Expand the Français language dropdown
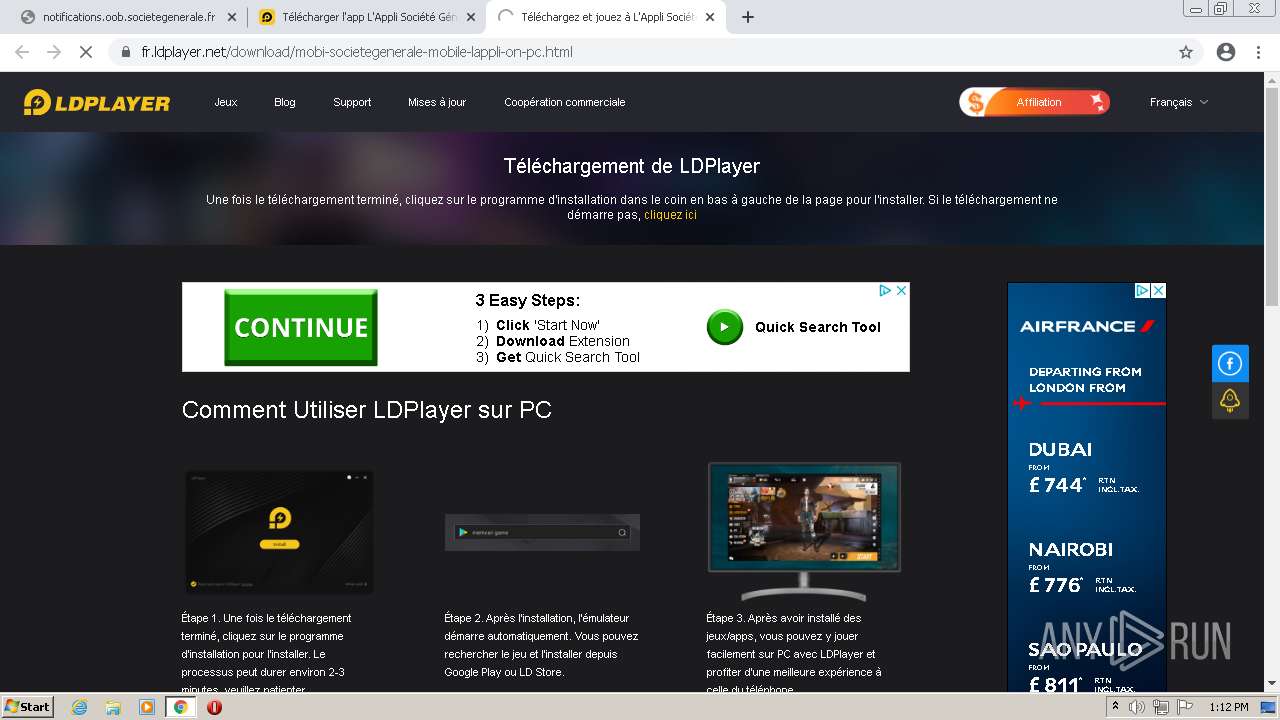This screenshot has height=720, width=1280. (x=1179, y=102)
